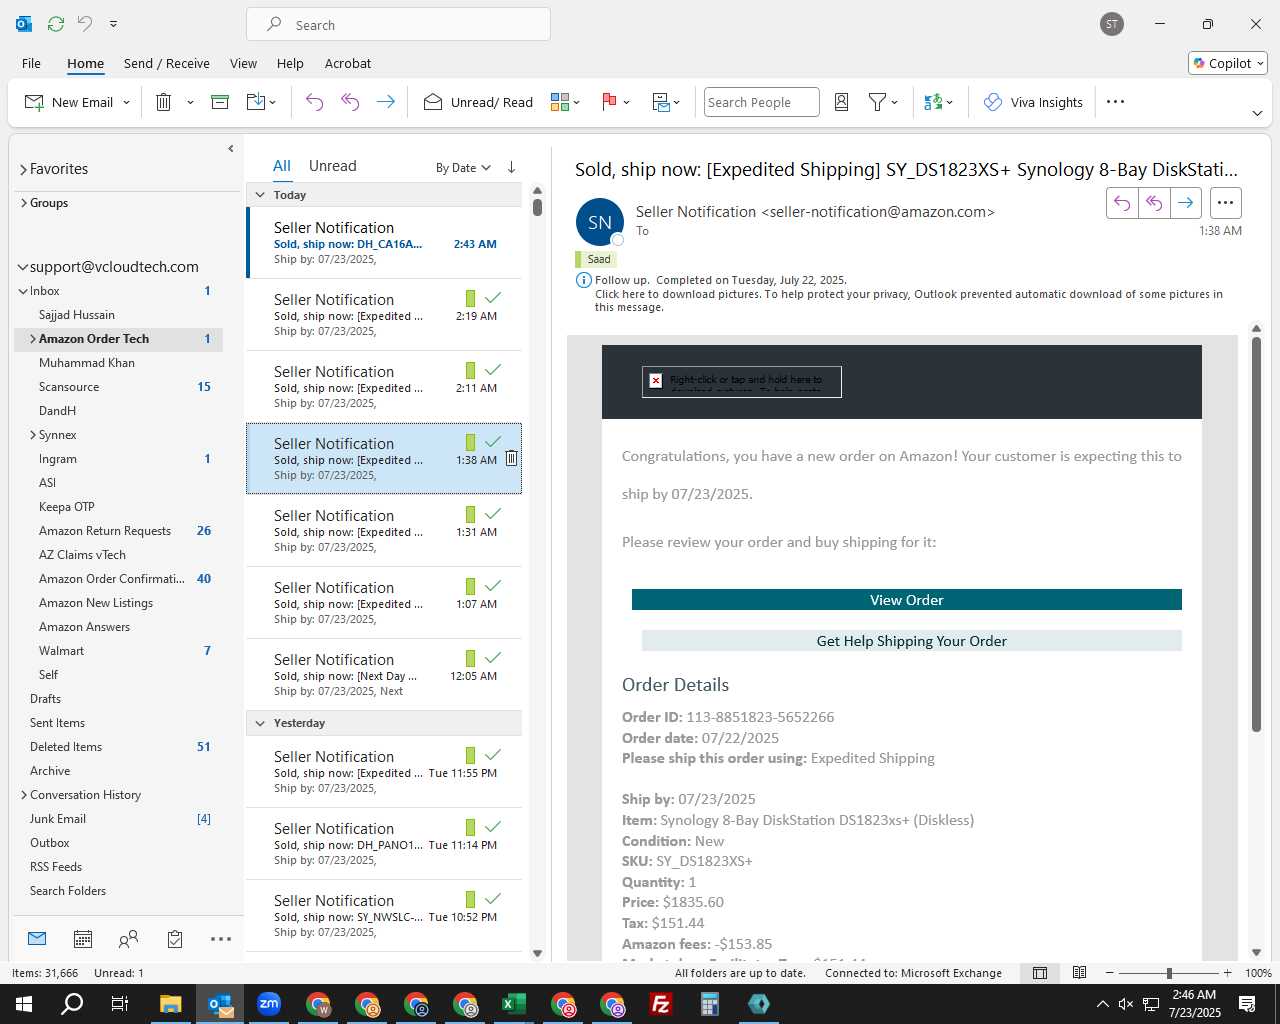This screenshot has height=1024, width=1280.
Task: Toggle completed checkmark on Tue 11:55 PM message
Action: 493,755
